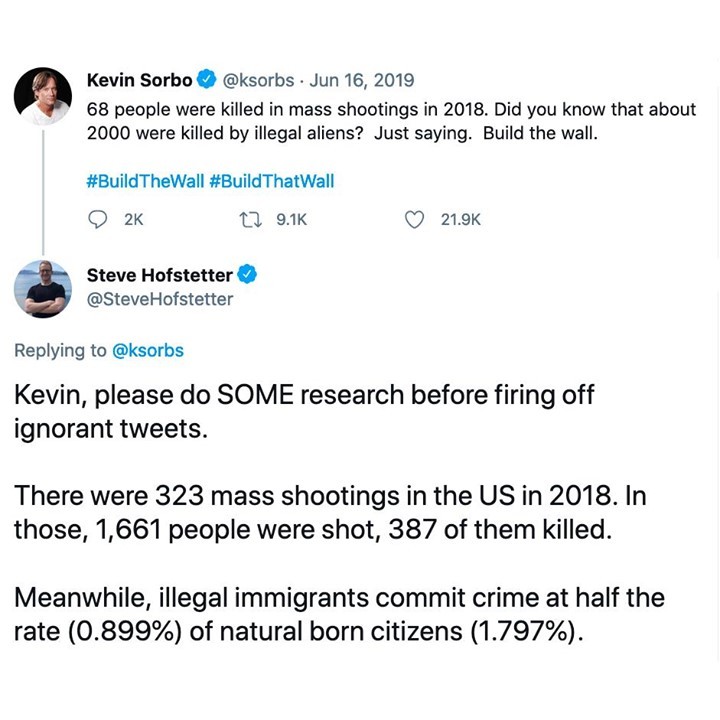720x720 pixels.
Task: Click the Kevin Sorbo display name
Action: coord(140,80)
